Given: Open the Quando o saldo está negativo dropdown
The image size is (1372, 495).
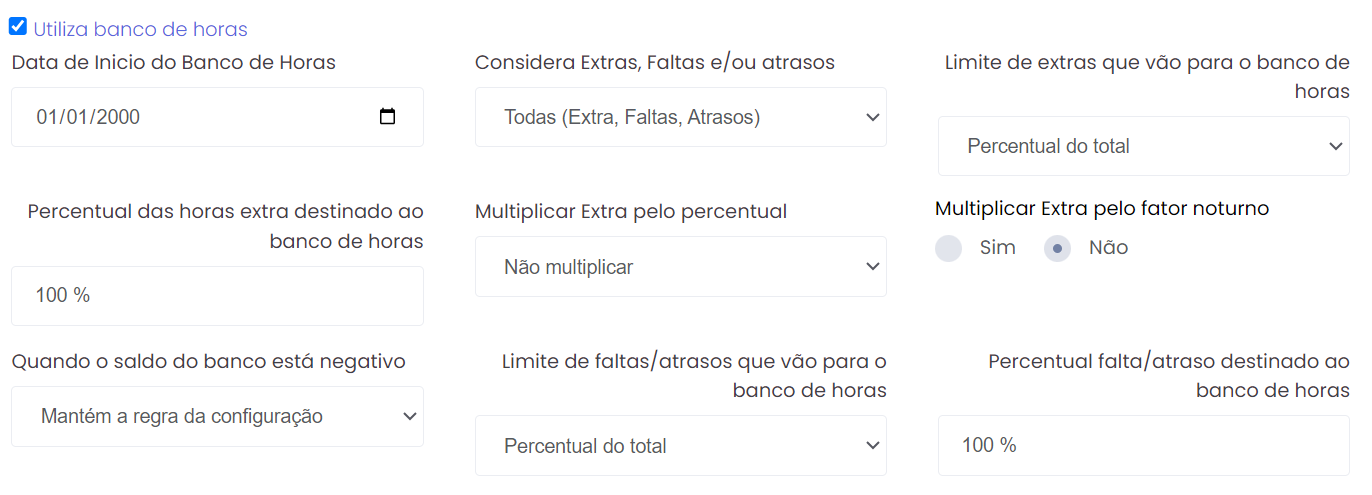Looking at the screenshot, I should (217, 416).
